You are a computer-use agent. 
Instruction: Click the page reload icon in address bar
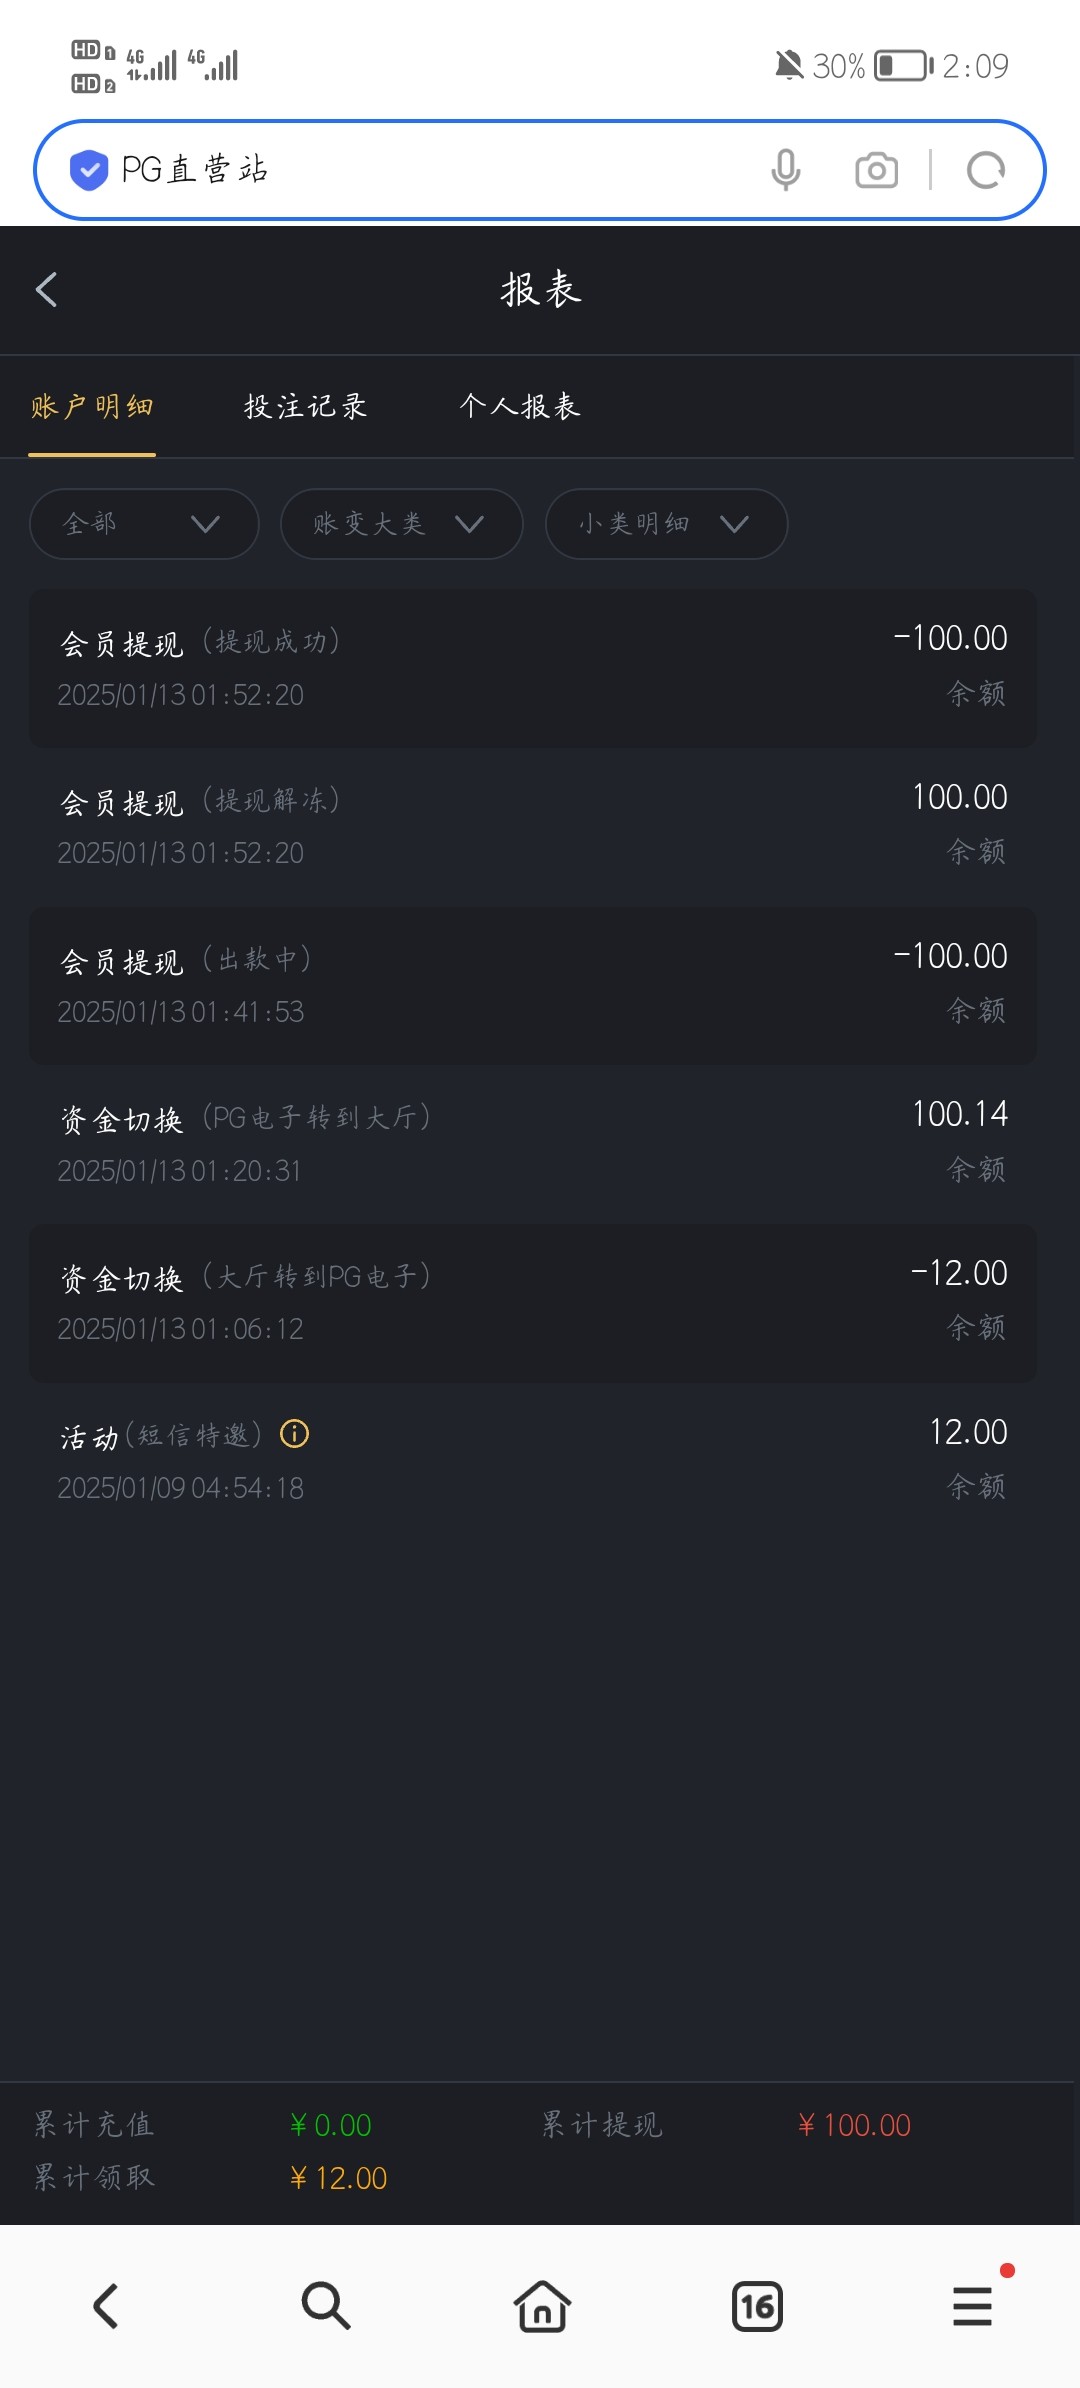pos(986,170)
